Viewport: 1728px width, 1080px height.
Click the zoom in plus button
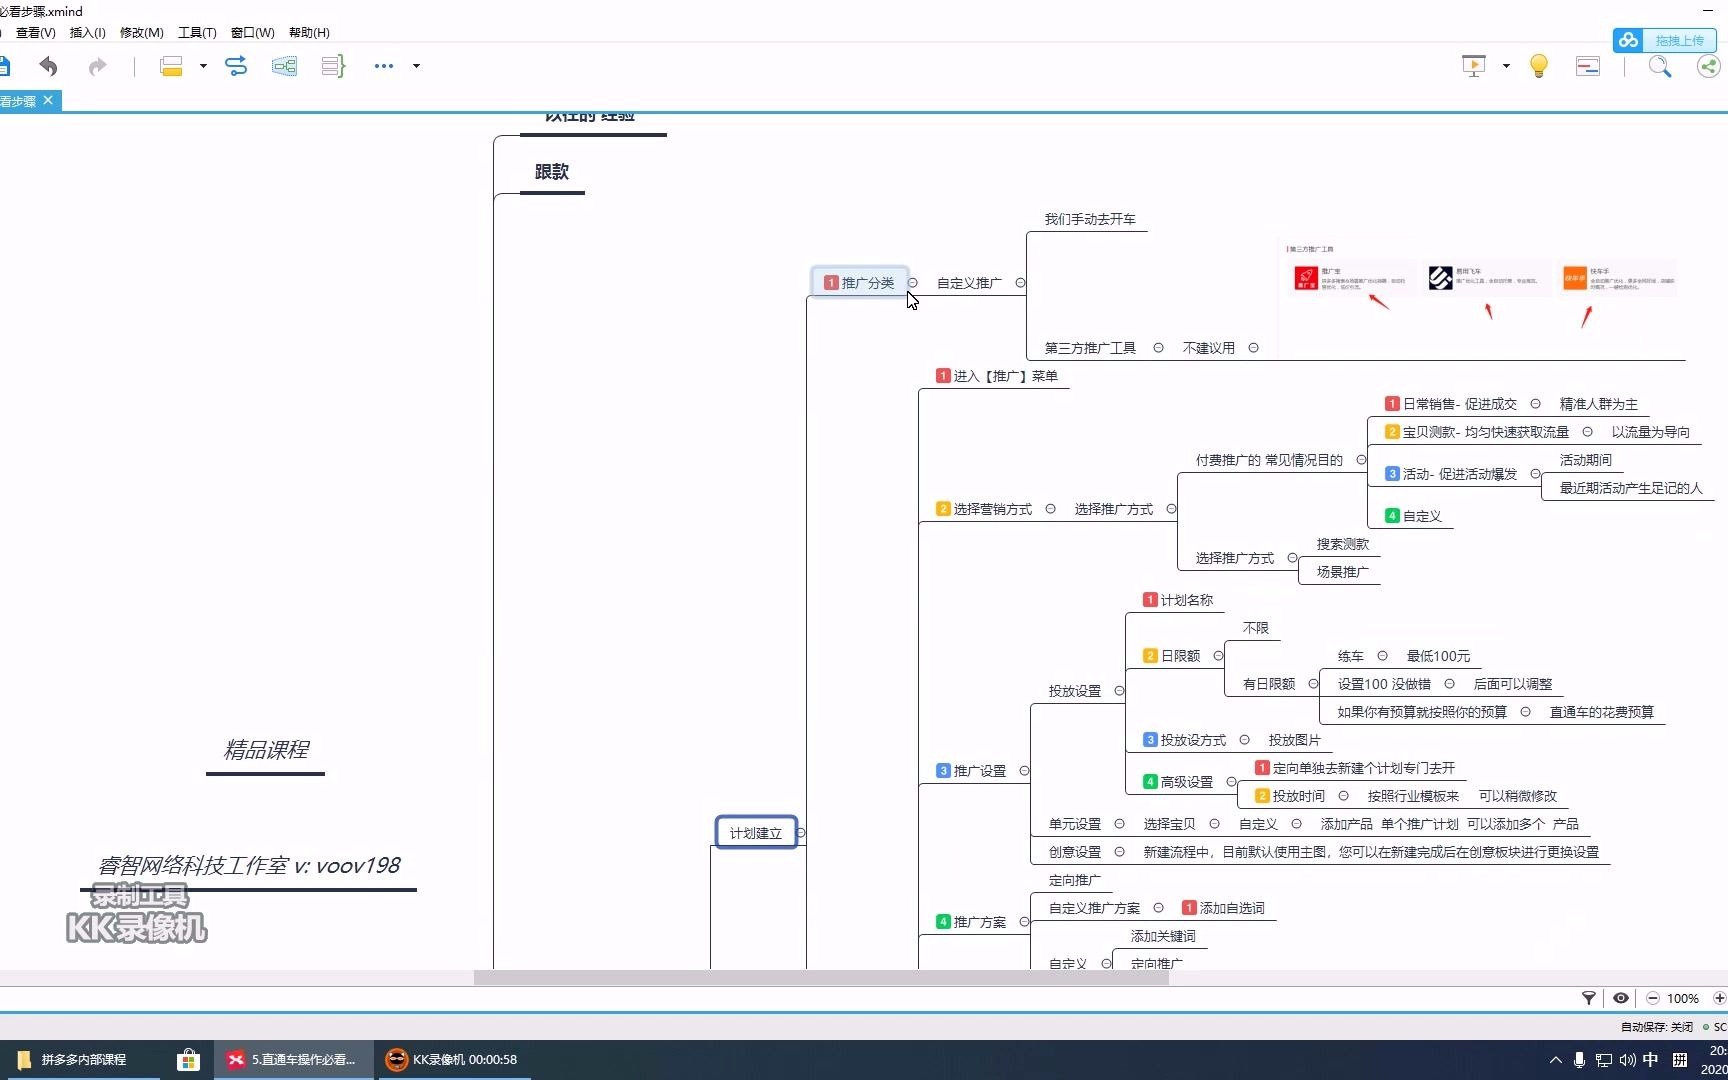[x=1720, y=998]
